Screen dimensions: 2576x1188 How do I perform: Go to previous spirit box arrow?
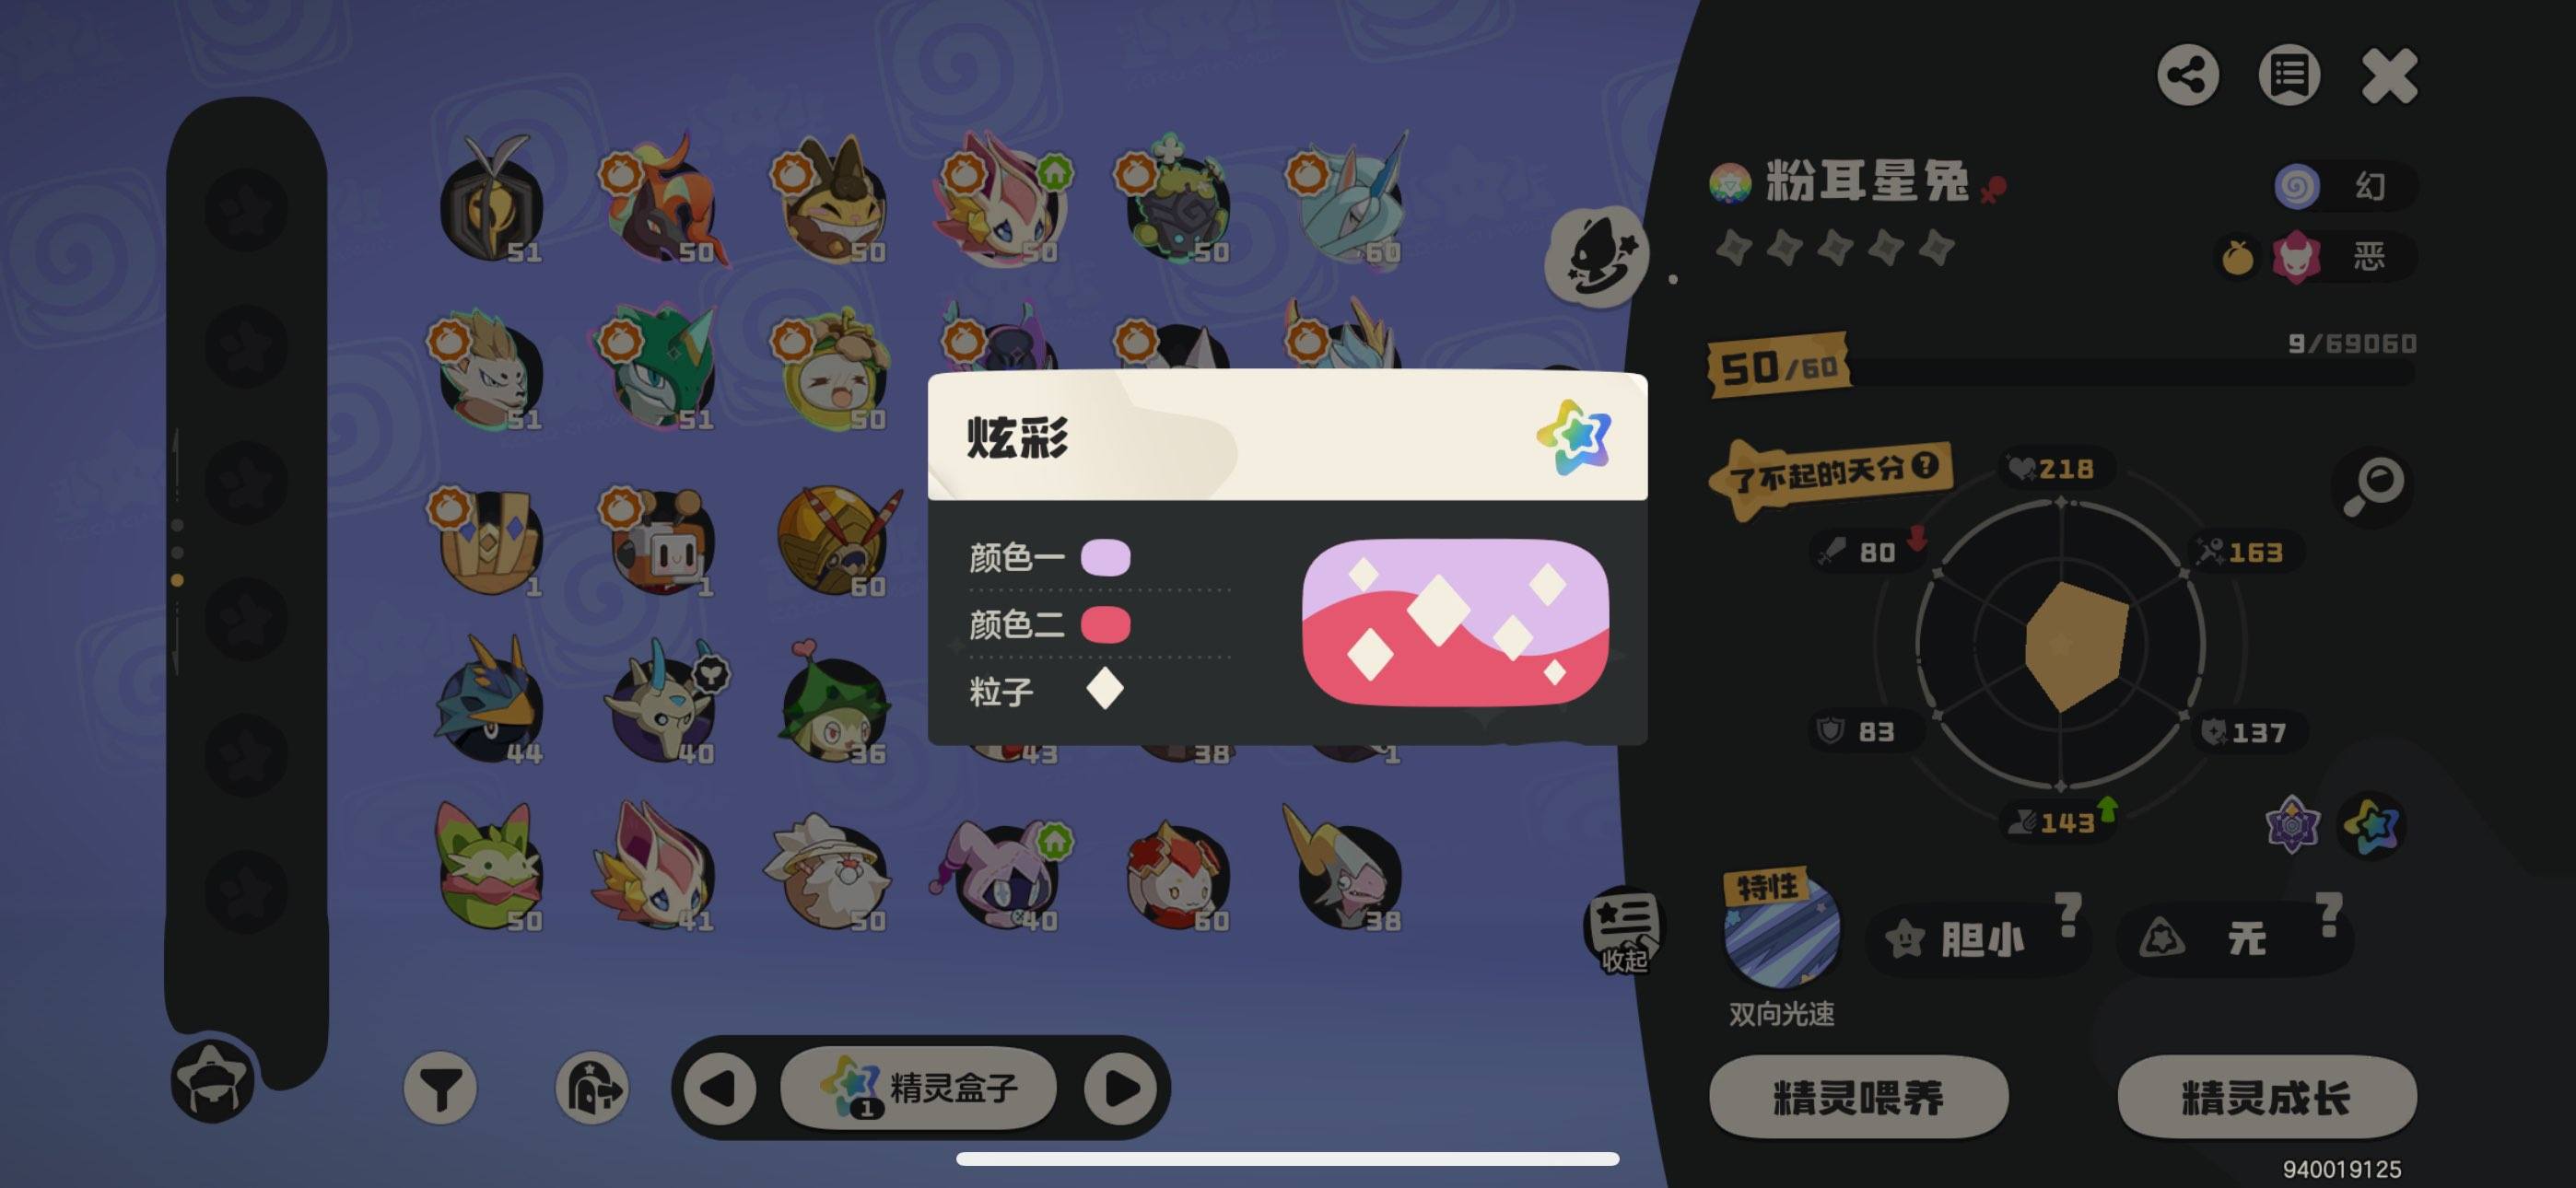(x=719, y=1088)
